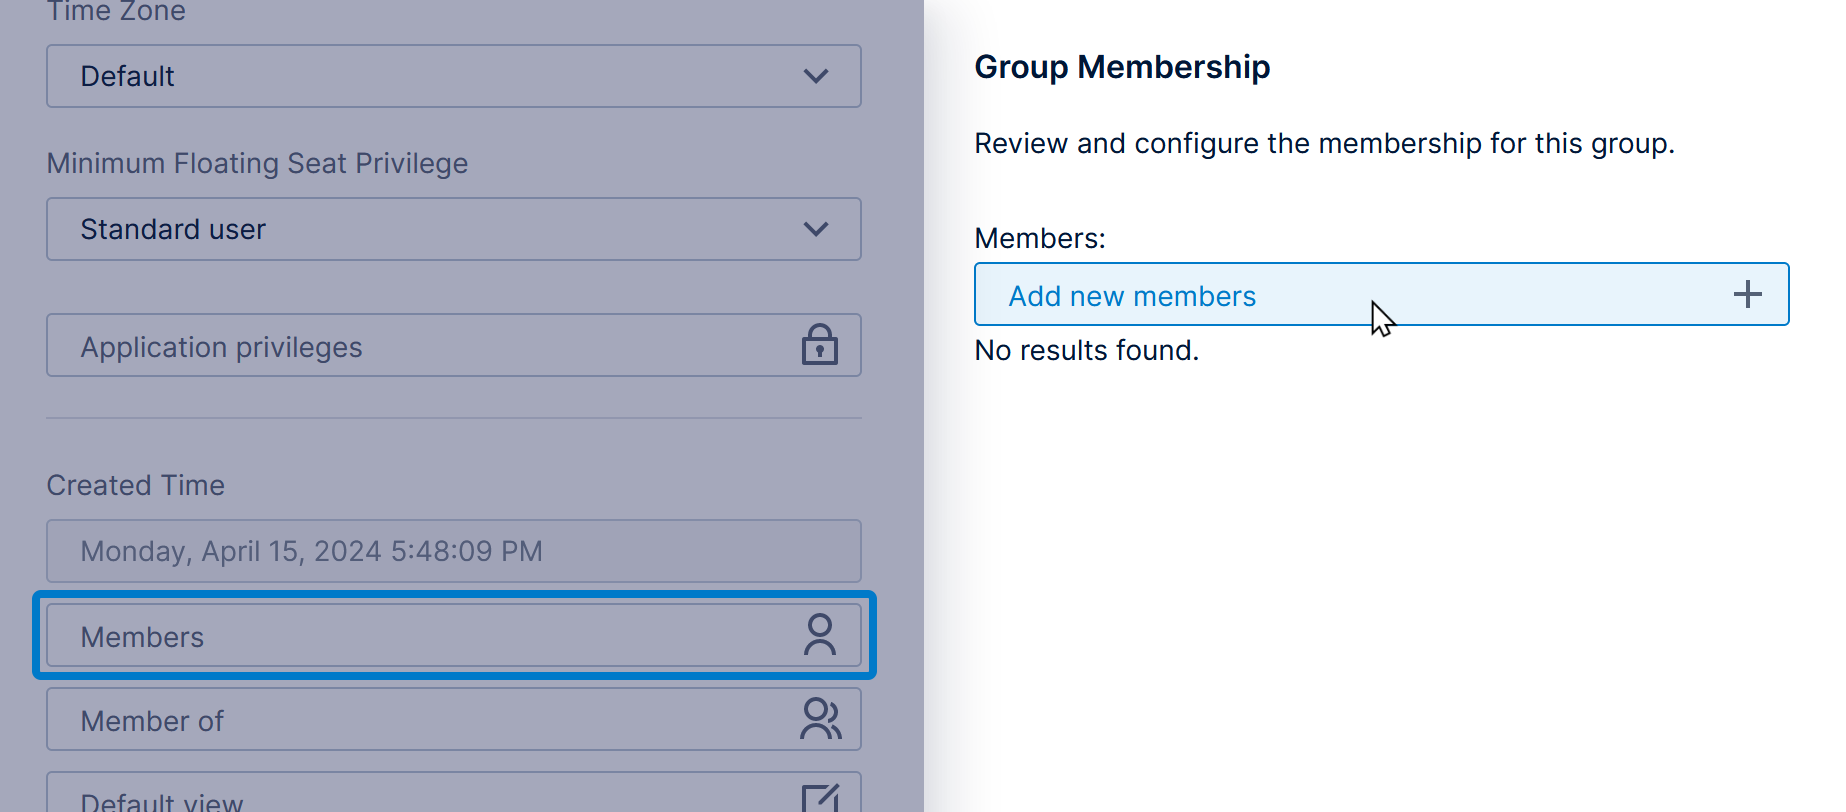Viewport: 1846px width, 812px height.
Task: Select the Created Time date field
Action: (x=454, y=551)
